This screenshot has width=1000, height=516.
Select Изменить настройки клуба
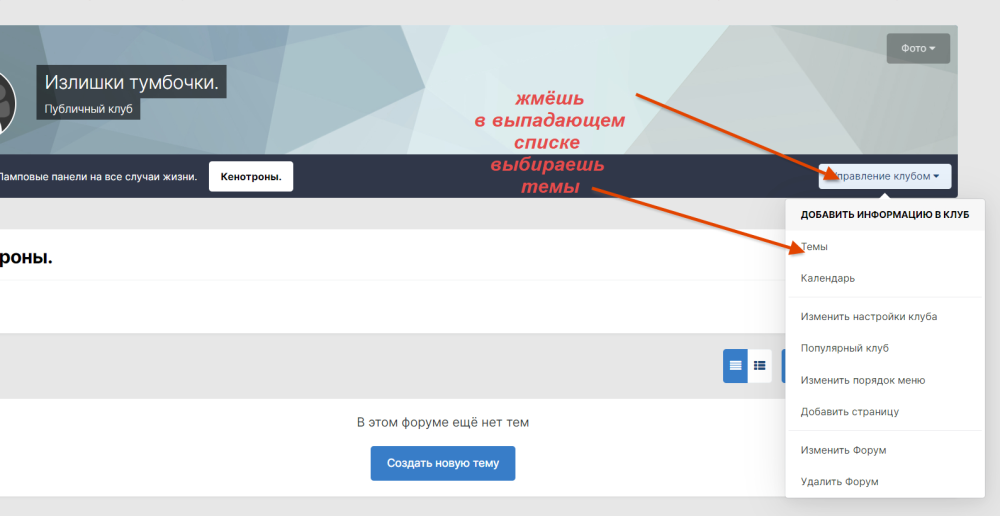(x=868, y=317)
